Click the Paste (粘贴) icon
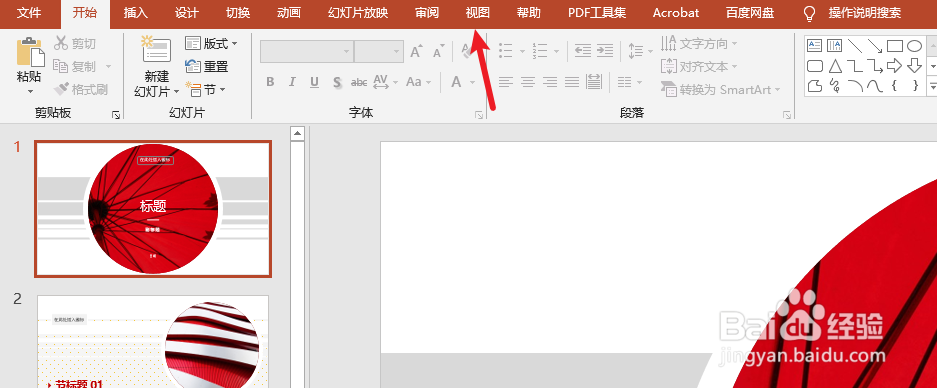 30,52
